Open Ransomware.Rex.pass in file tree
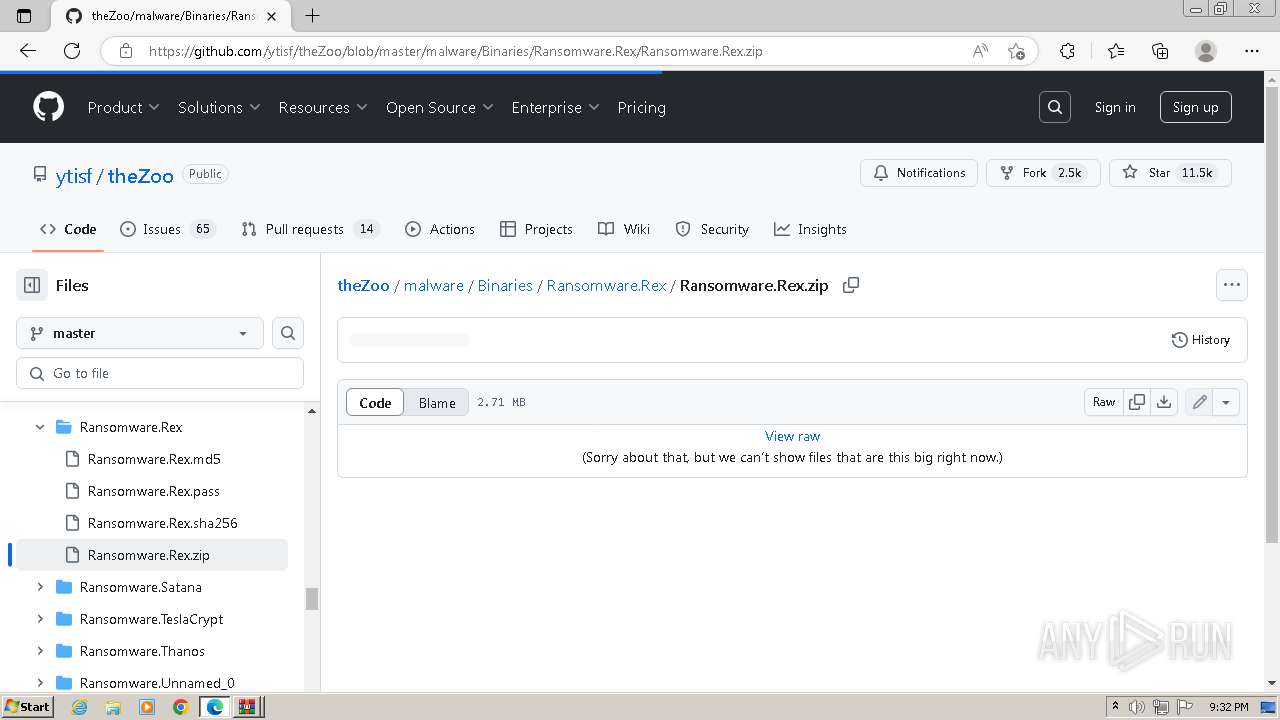Image resolution: width=1280 pixels, height=720 pixels. (x=154, y=491)
